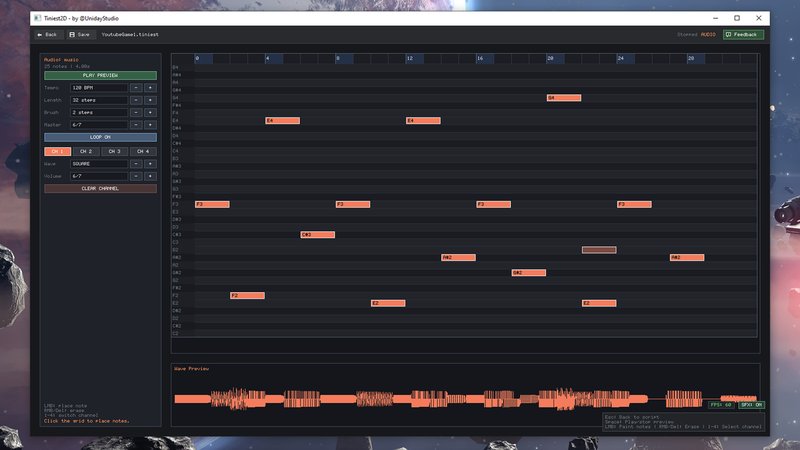Viewport: 800px width, 450px height.
Task: Click the Master field showing 6/7
Action: pyautogui.click(x=99, y=124)
